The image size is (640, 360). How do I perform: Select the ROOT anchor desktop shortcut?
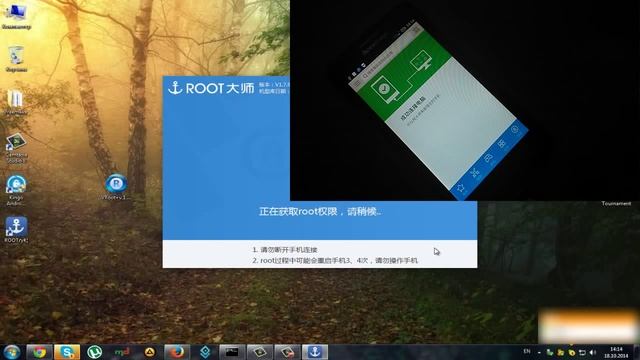tap(16, 230)
